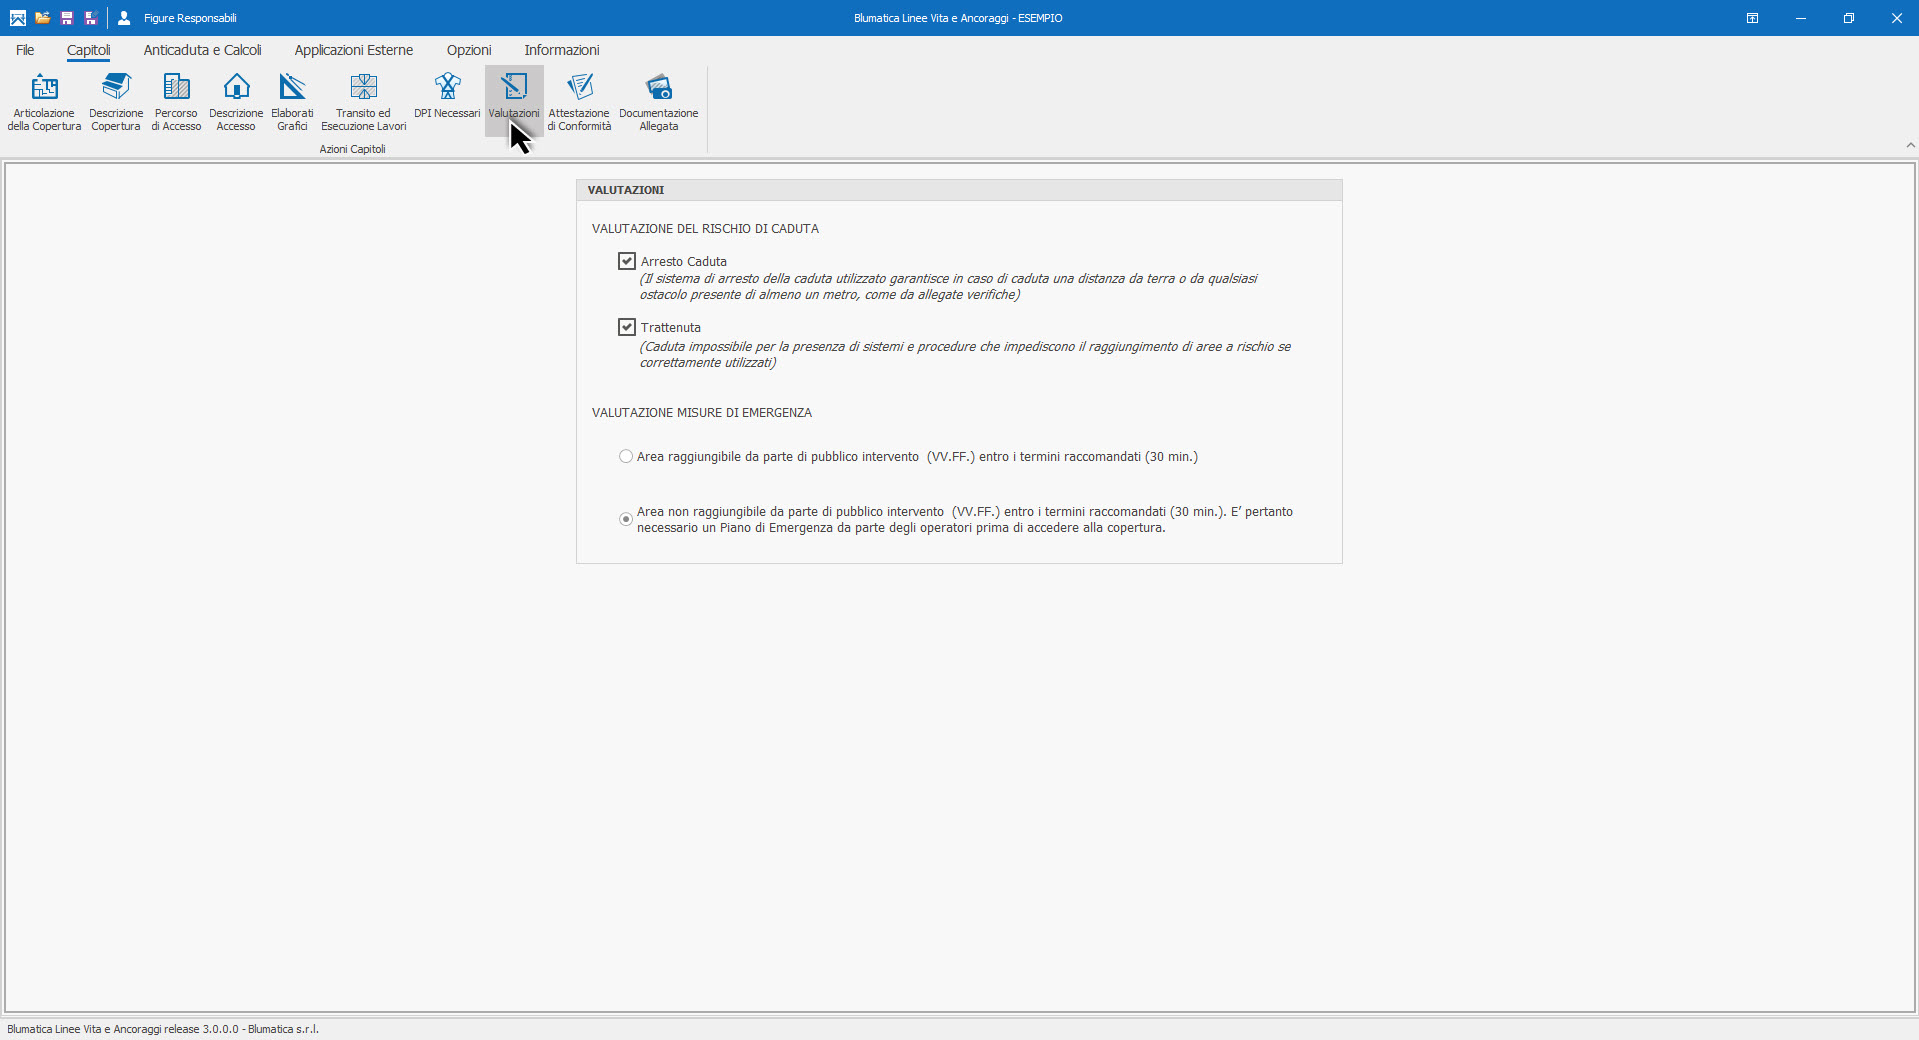Click Transito ed Esecuzione Lavori icon
The height and width of the screenshot is (1040, 1919).
[x=363, y=101]
